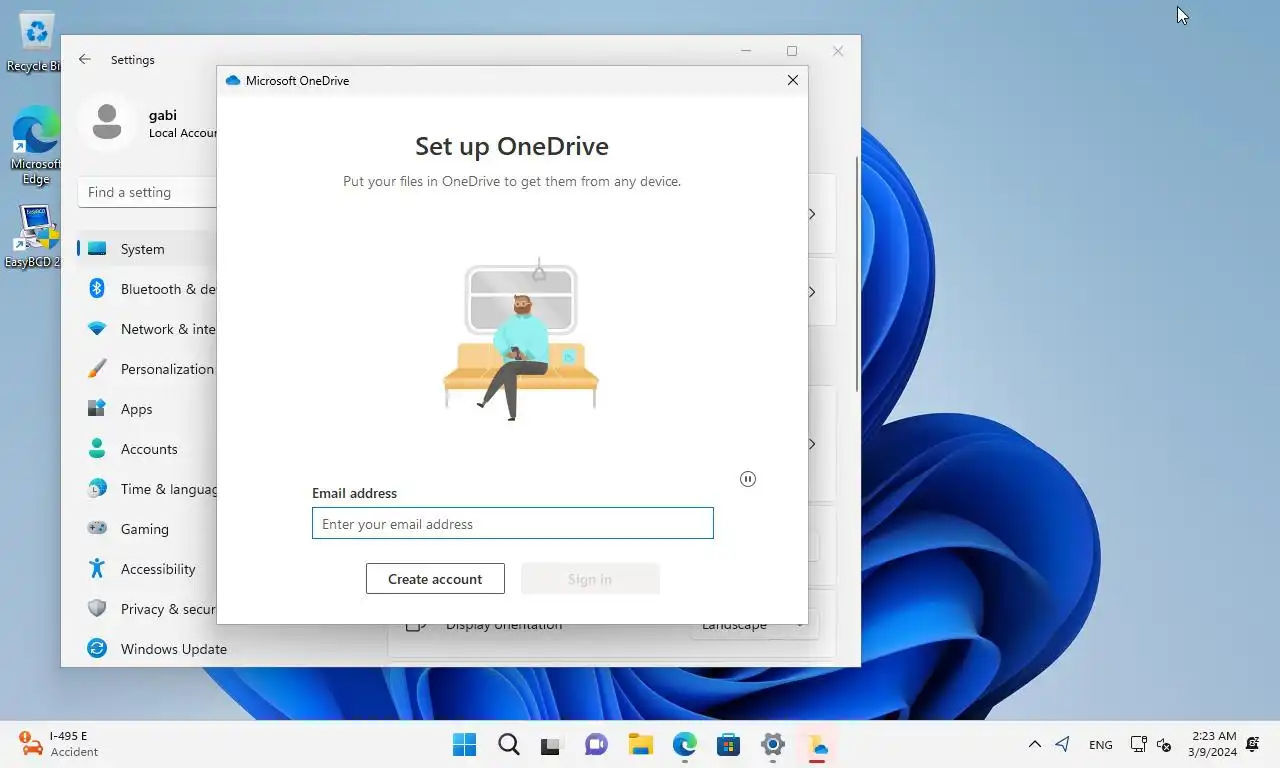The image size is (1280, 768).
Task: Open the notification center bell icon
Action: point(1253,744)
